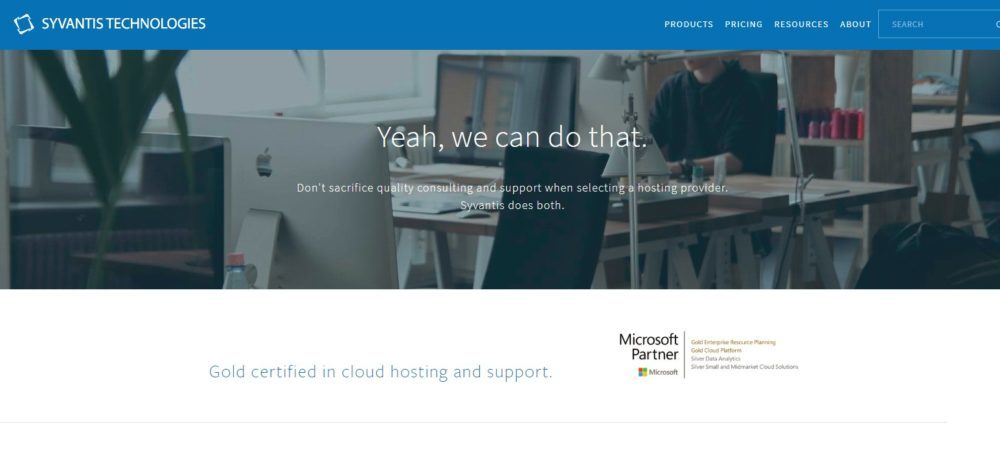Click the Apple logo on the iMac
The height and width of the screenshot is (455, 1000).
click(x=264, y=162)
